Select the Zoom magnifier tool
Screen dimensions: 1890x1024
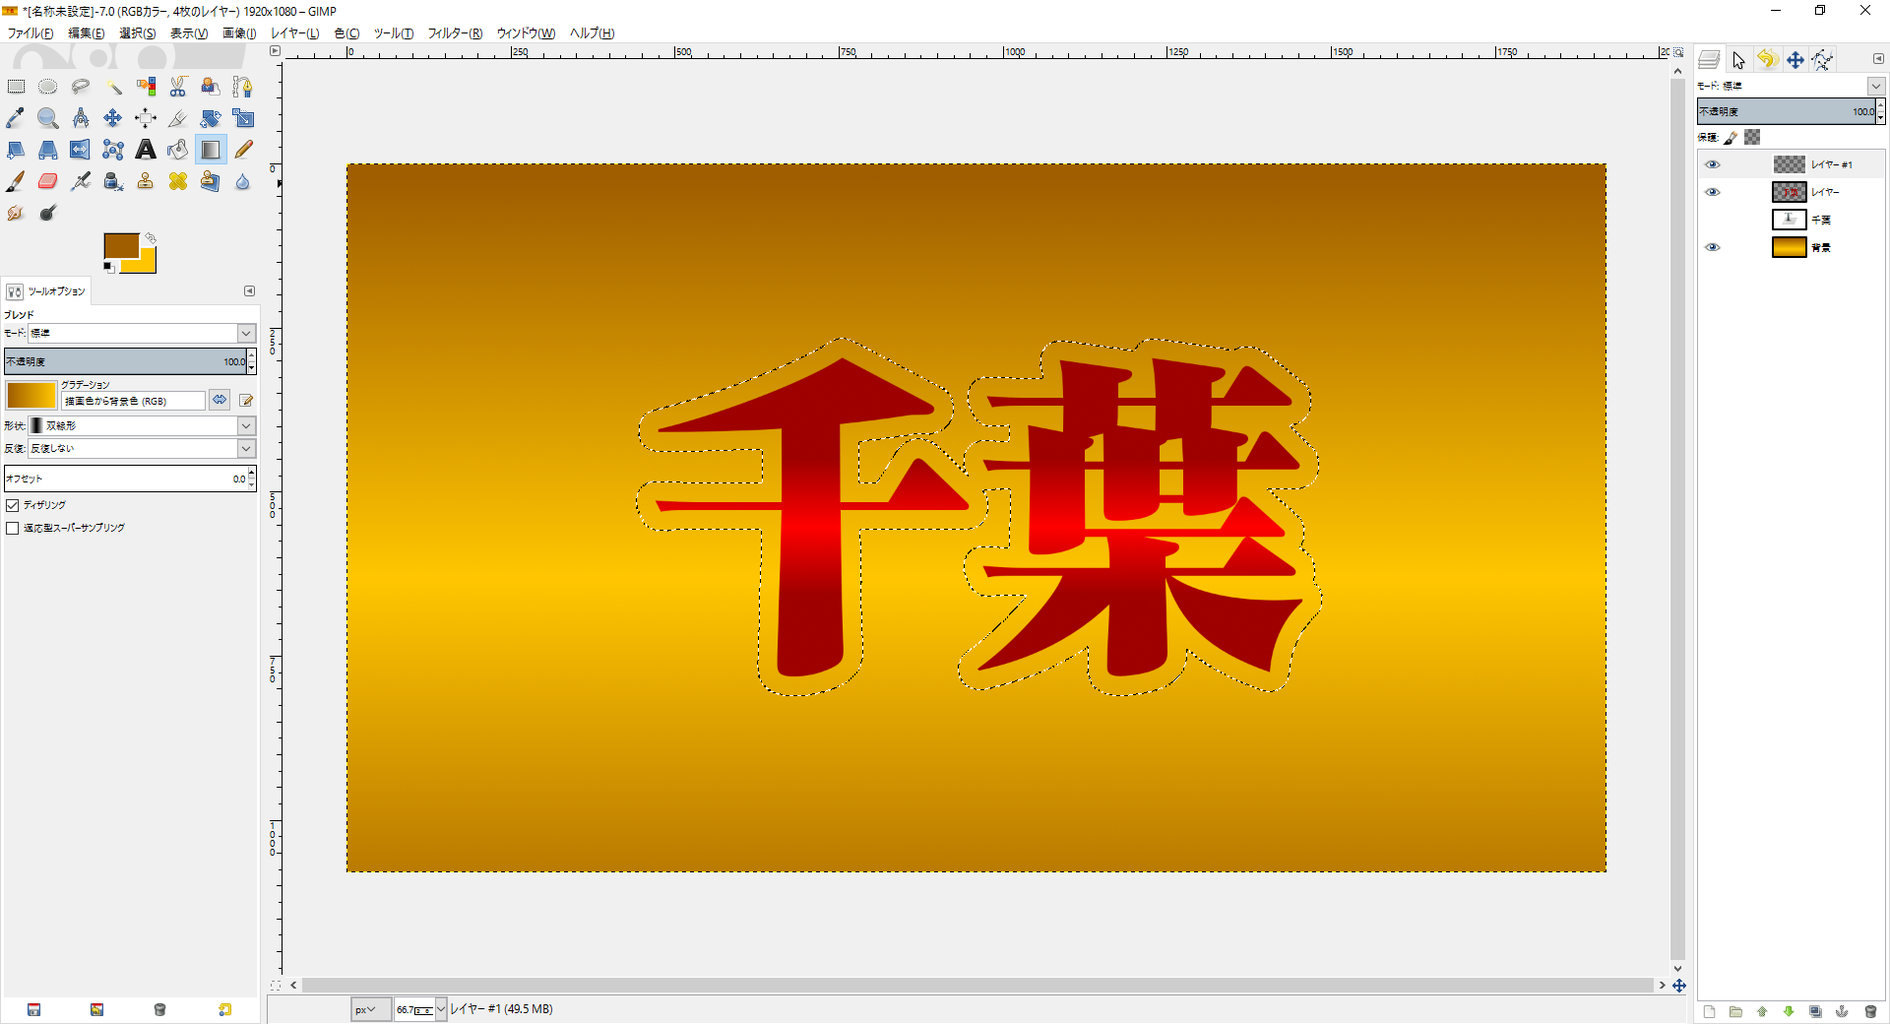point(48,118)
